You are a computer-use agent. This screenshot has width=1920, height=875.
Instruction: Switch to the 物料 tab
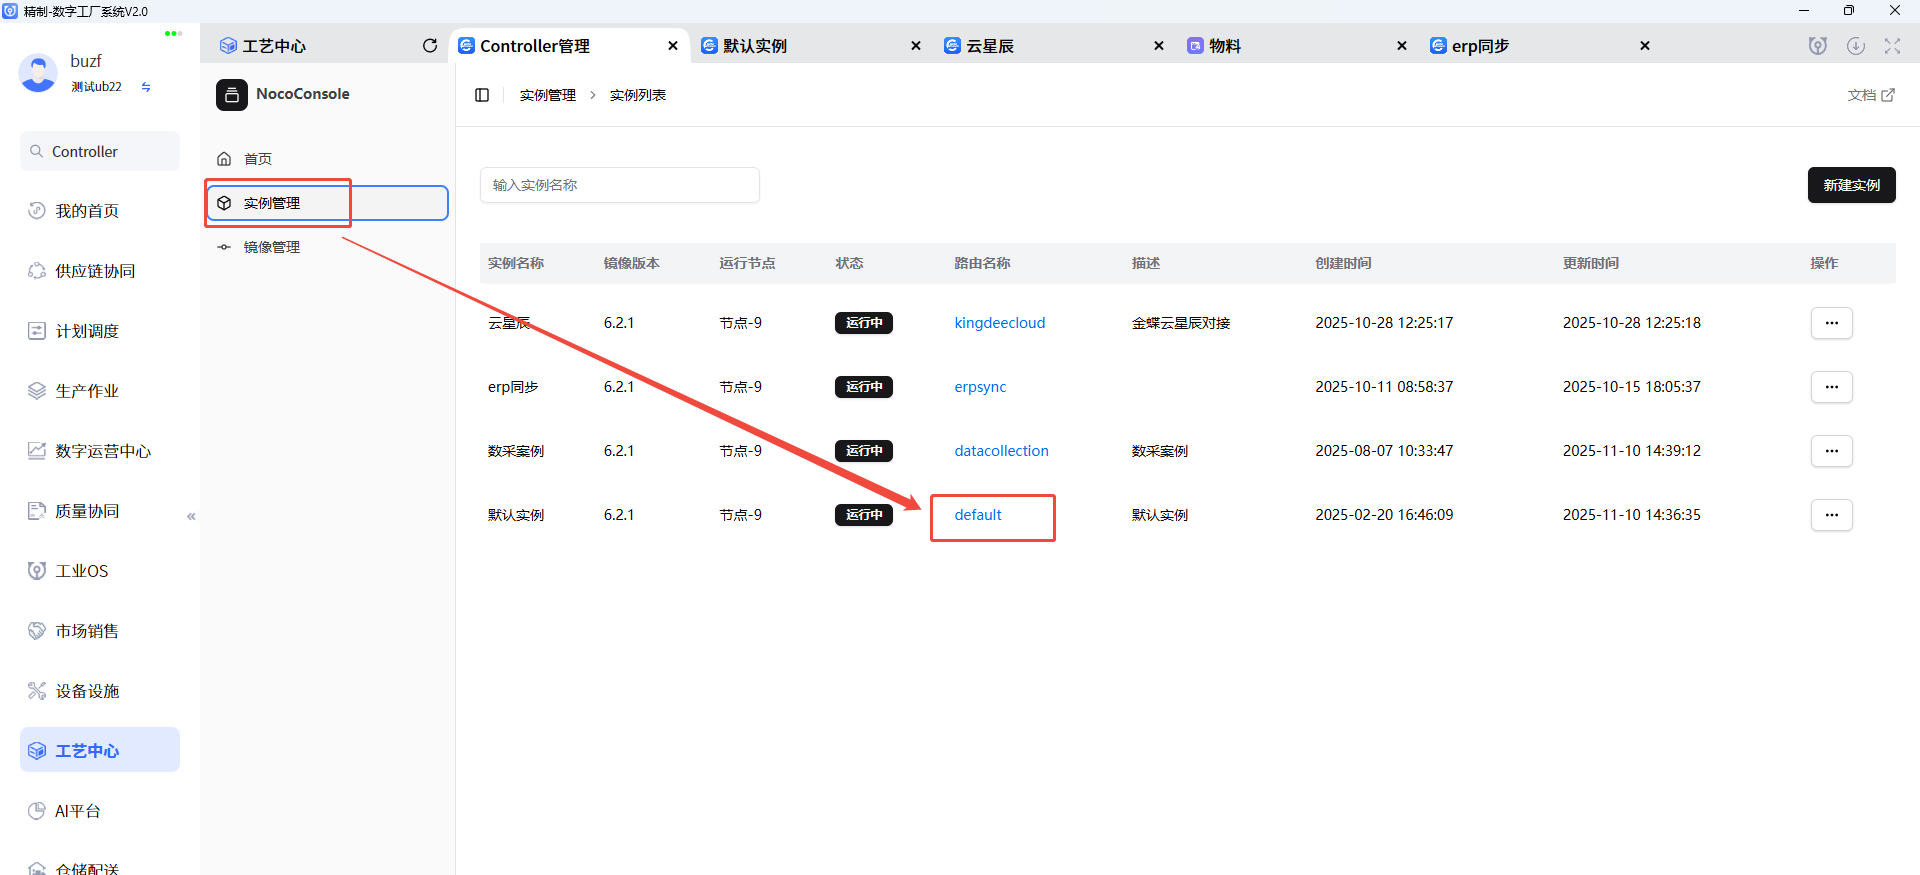coord(1225,46)
